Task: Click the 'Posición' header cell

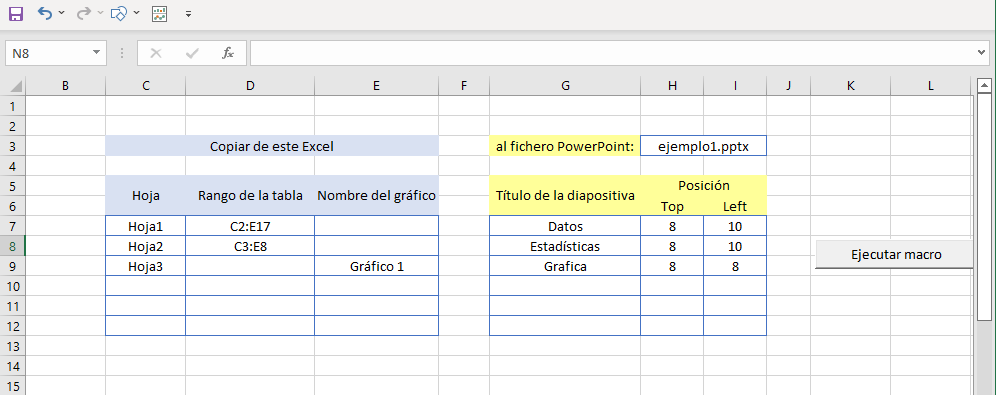Action: pos(704,185)
